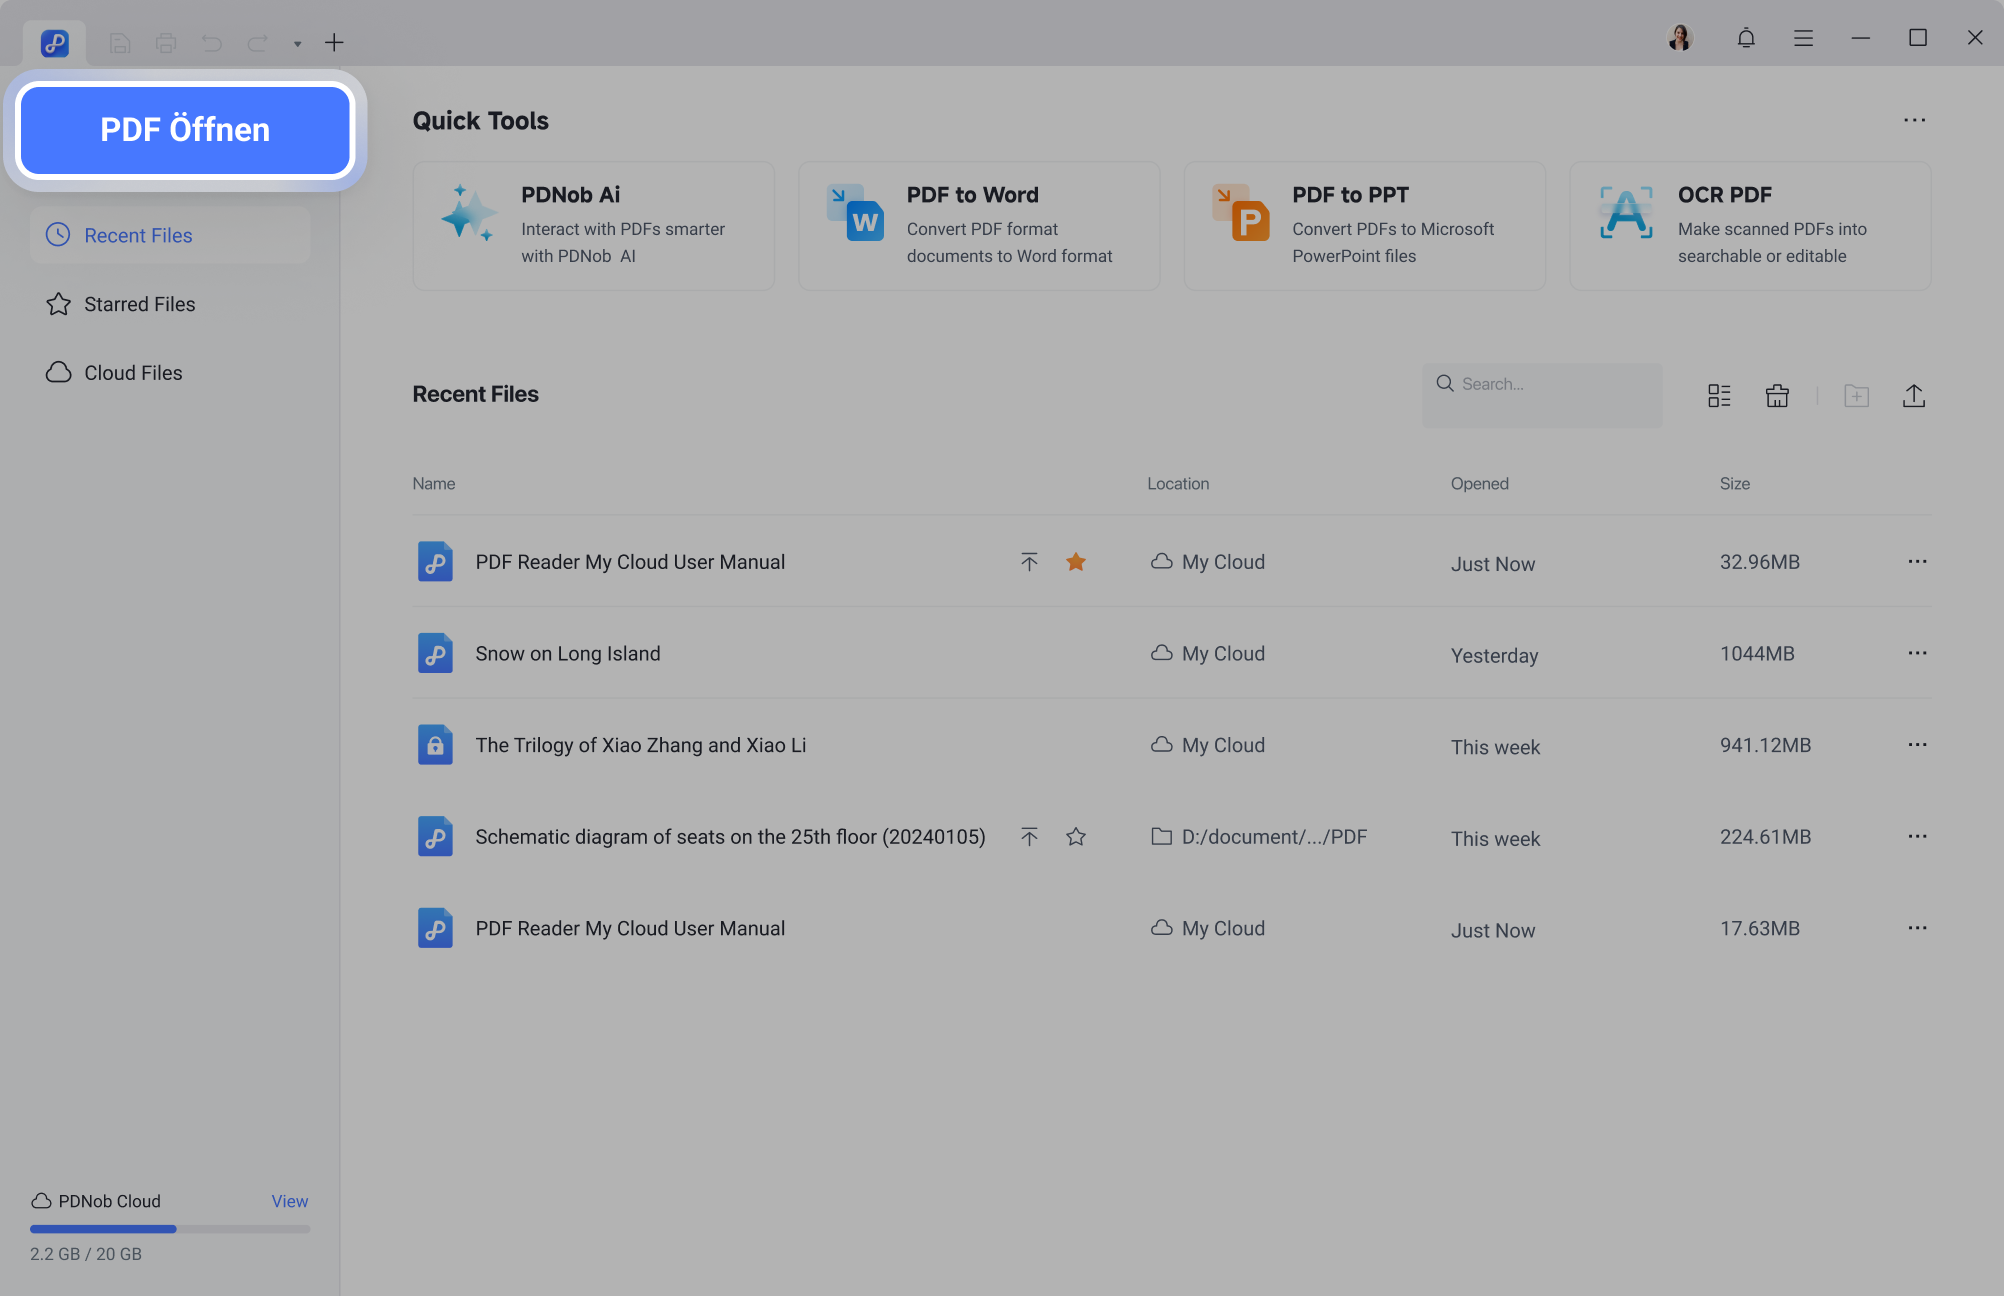Open notifications bell icon

pos(1746,38)
